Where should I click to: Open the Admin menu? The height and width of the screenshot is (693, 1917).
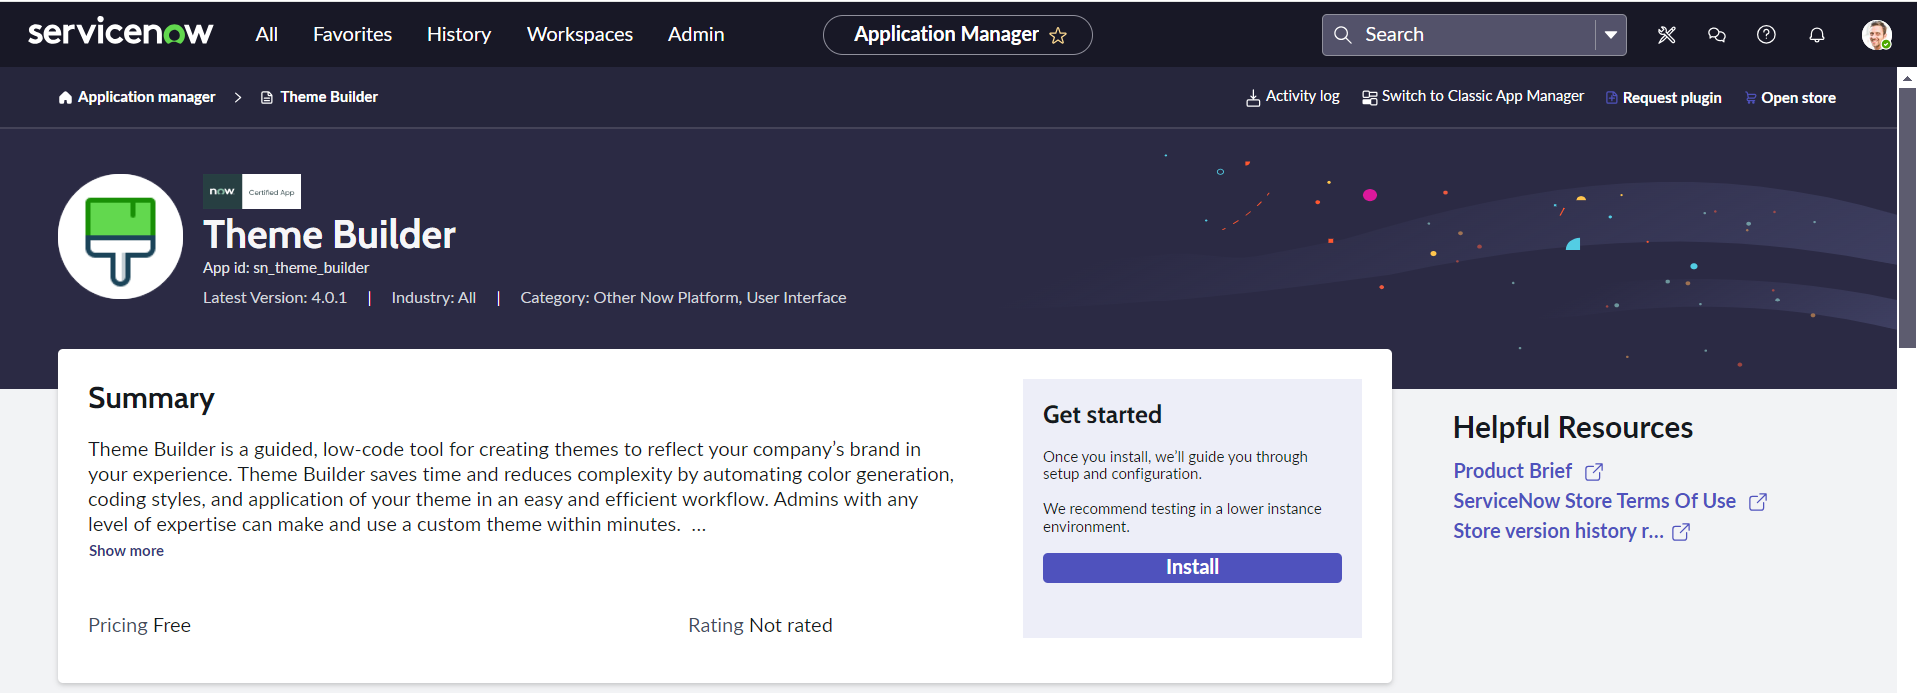click(696, 34)
